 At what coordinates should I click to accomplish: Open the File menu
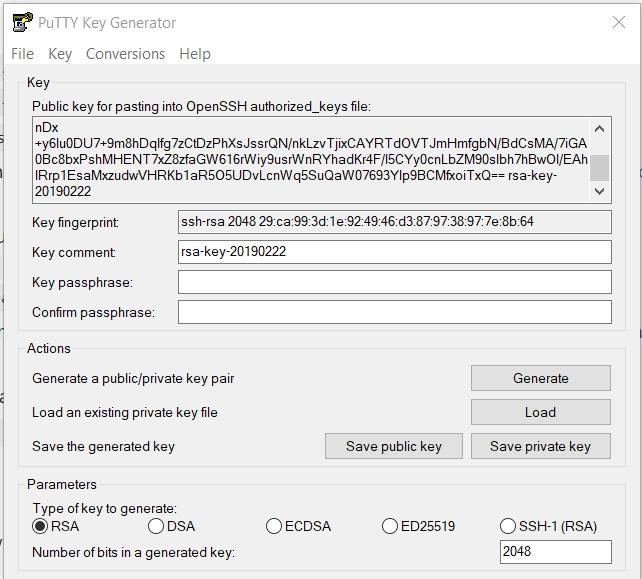(x=23, y=54)
